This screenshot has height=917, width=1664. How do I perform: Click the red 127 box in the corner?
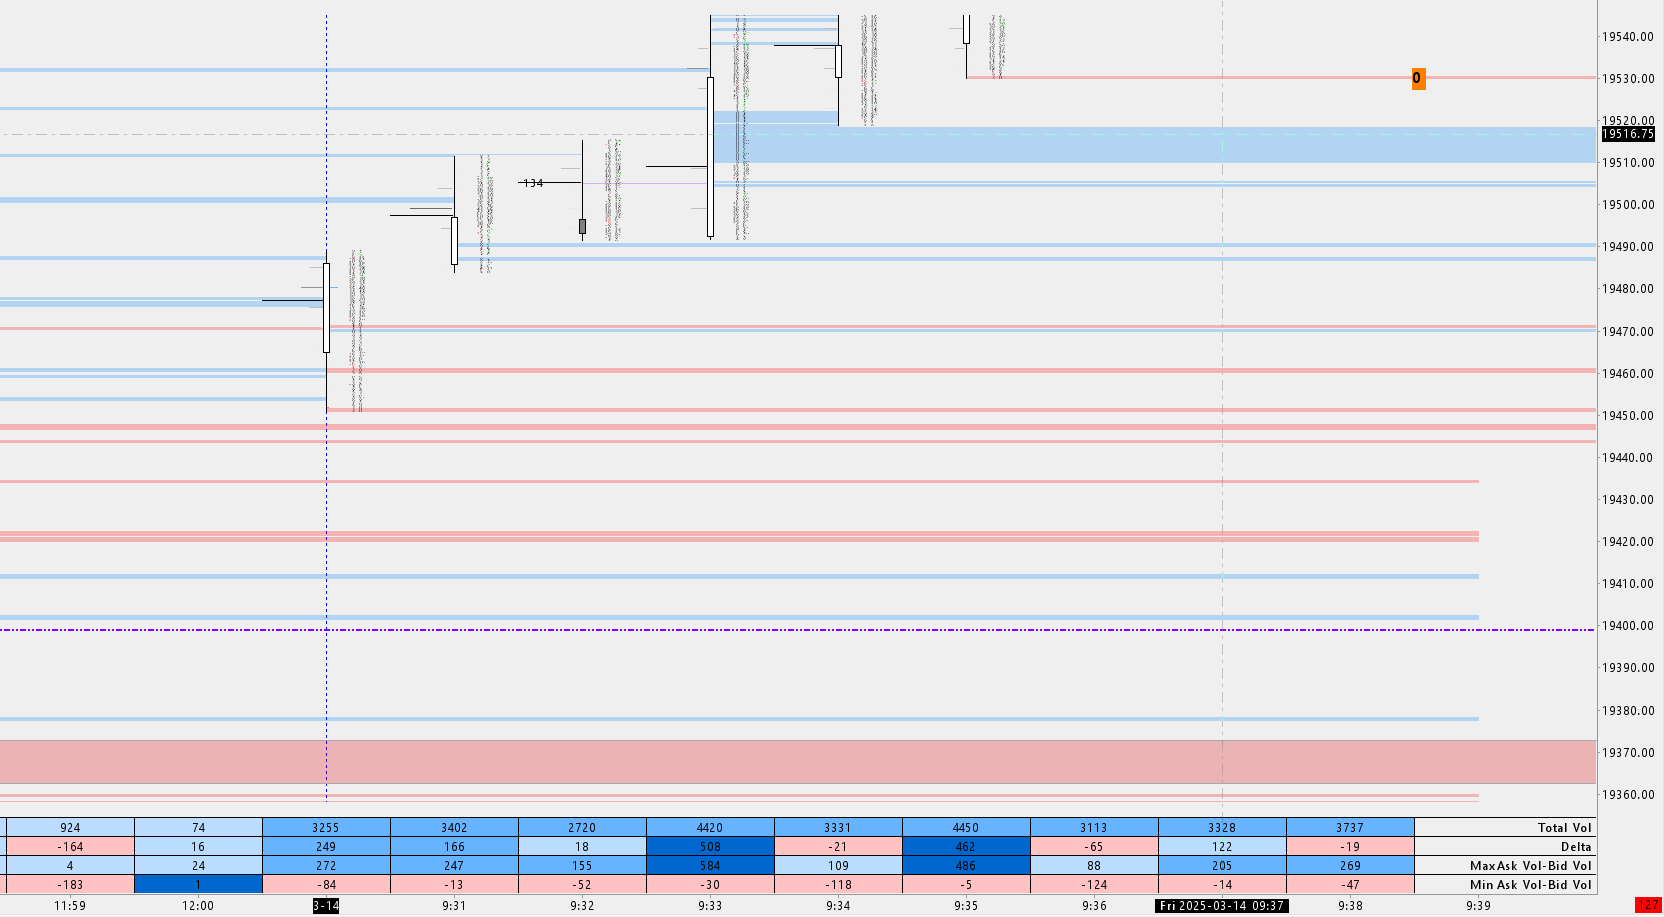pos(1648,905)
